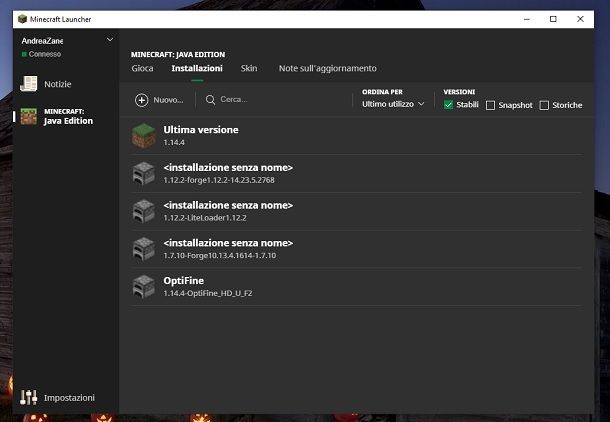Select the Installazioni tab
This screenshot has width=610, height=422.
click(x=197, y=68)
